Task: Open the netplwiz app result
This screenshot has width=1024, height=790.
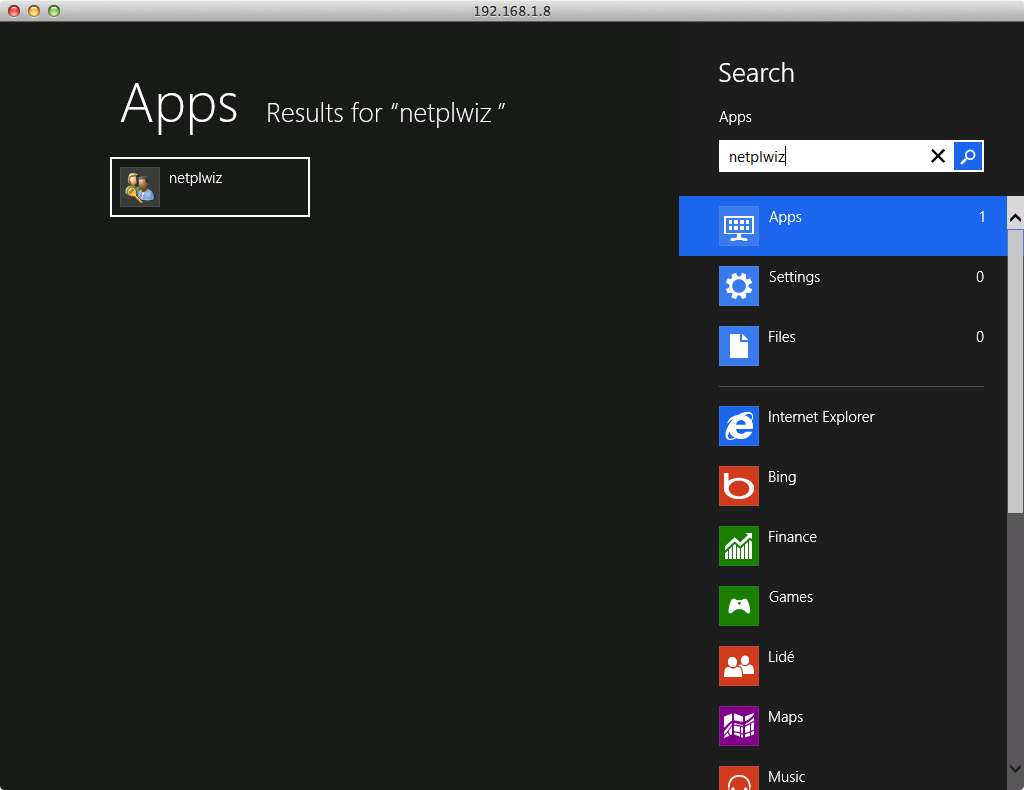Action: coord(210,187)
